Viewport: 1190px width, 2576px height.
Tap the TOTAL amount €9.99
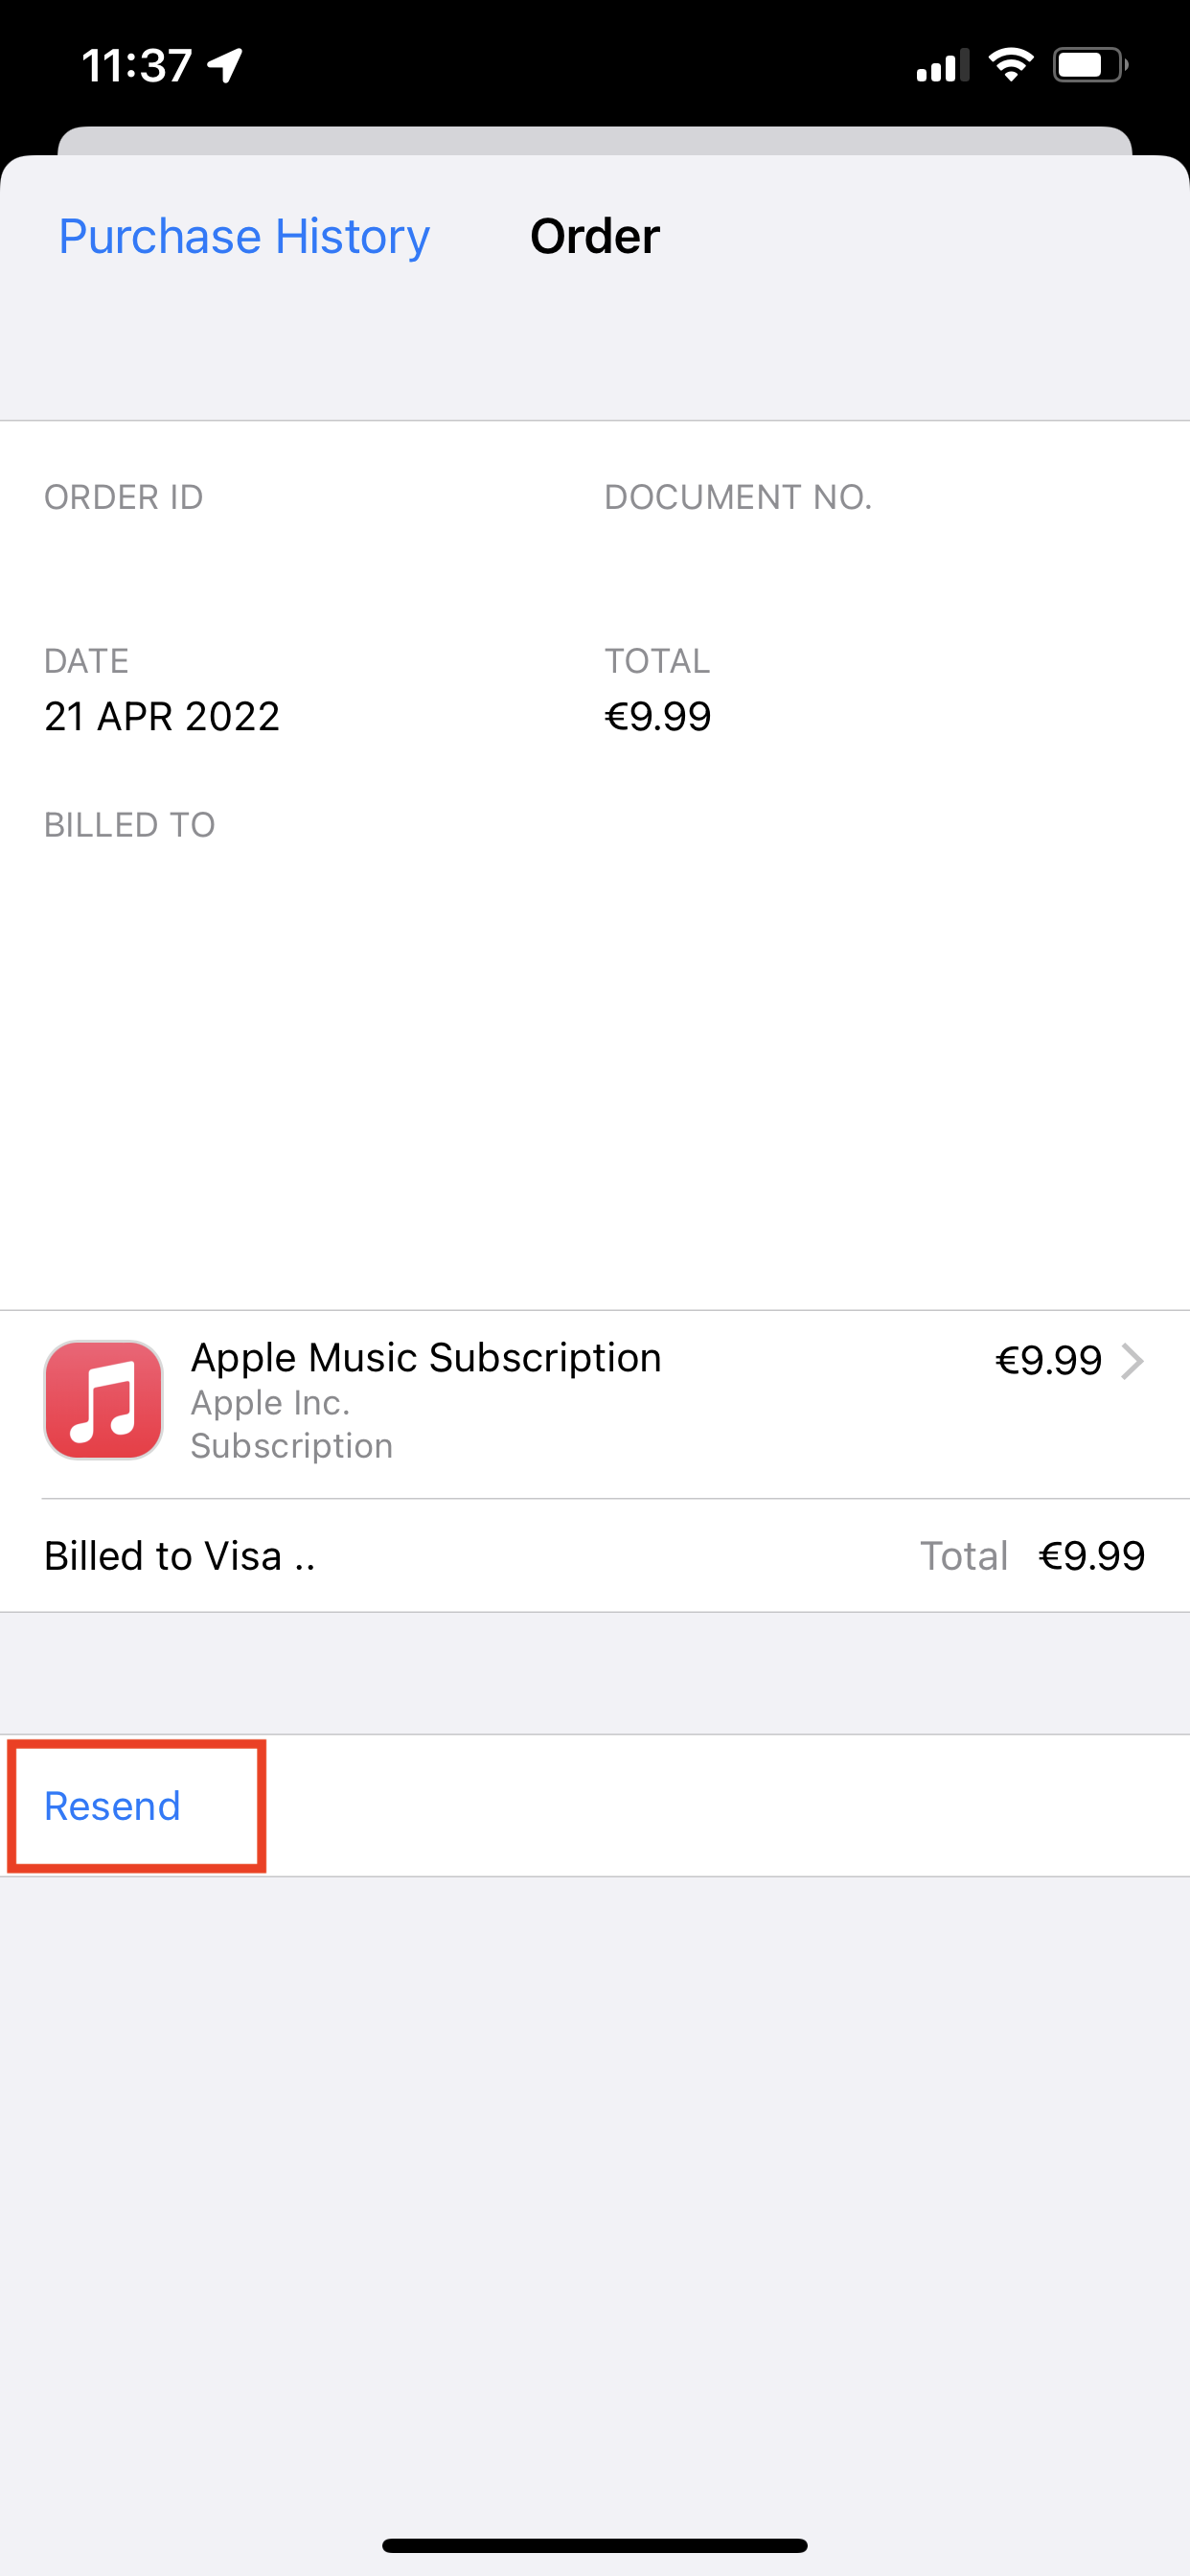click(658, 716)
